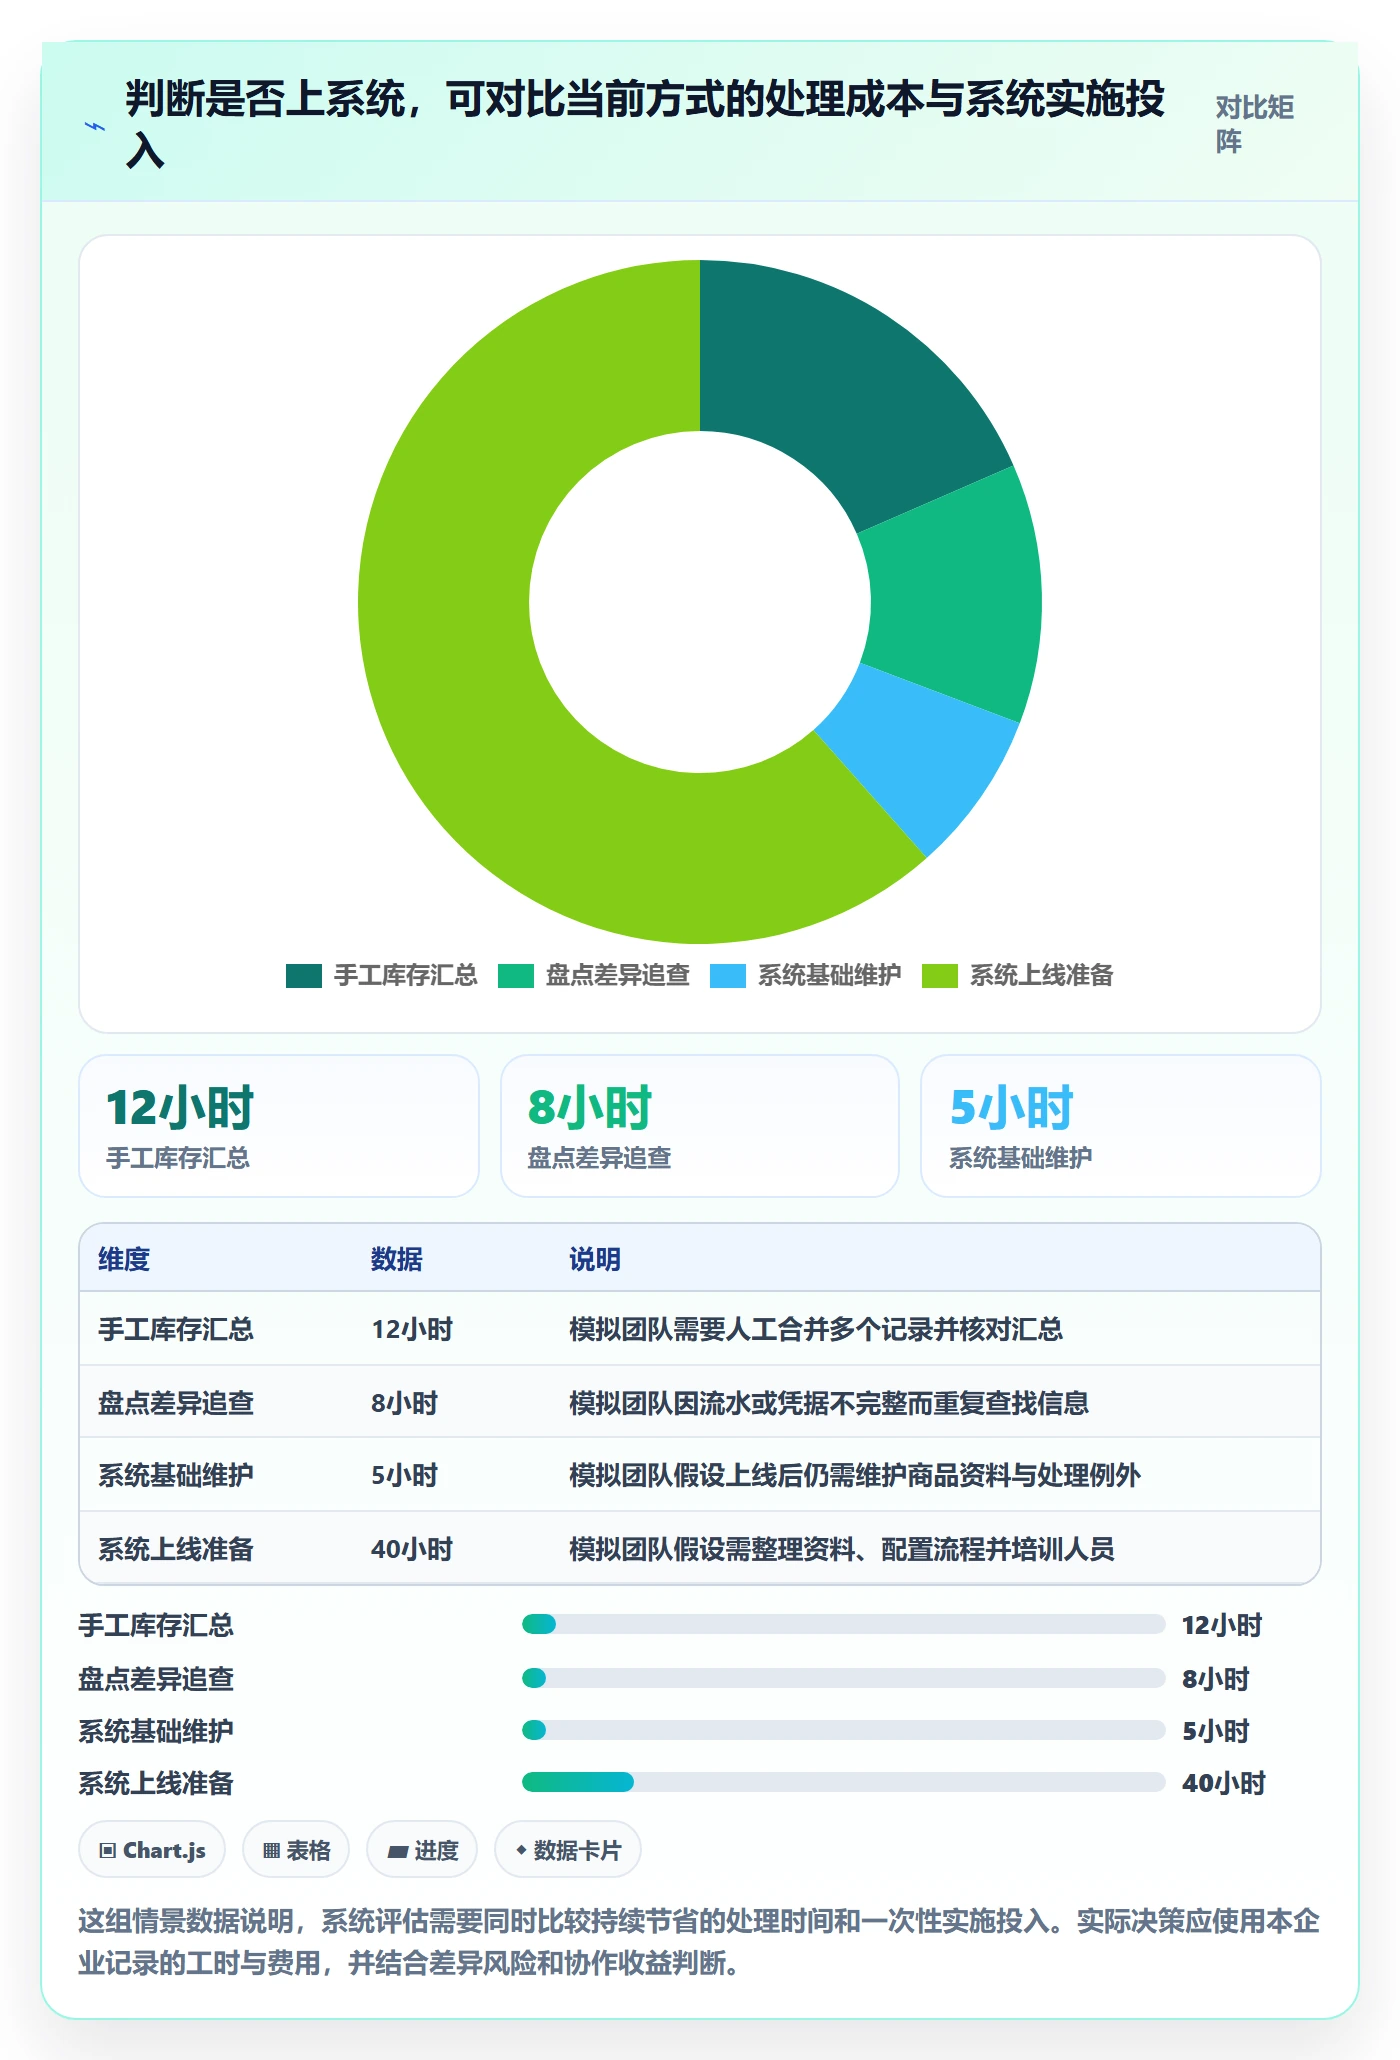Click the 手工库存汇总 progress bar
Viewport: 1400px width, 2060px height.
tap(844, 1624)
